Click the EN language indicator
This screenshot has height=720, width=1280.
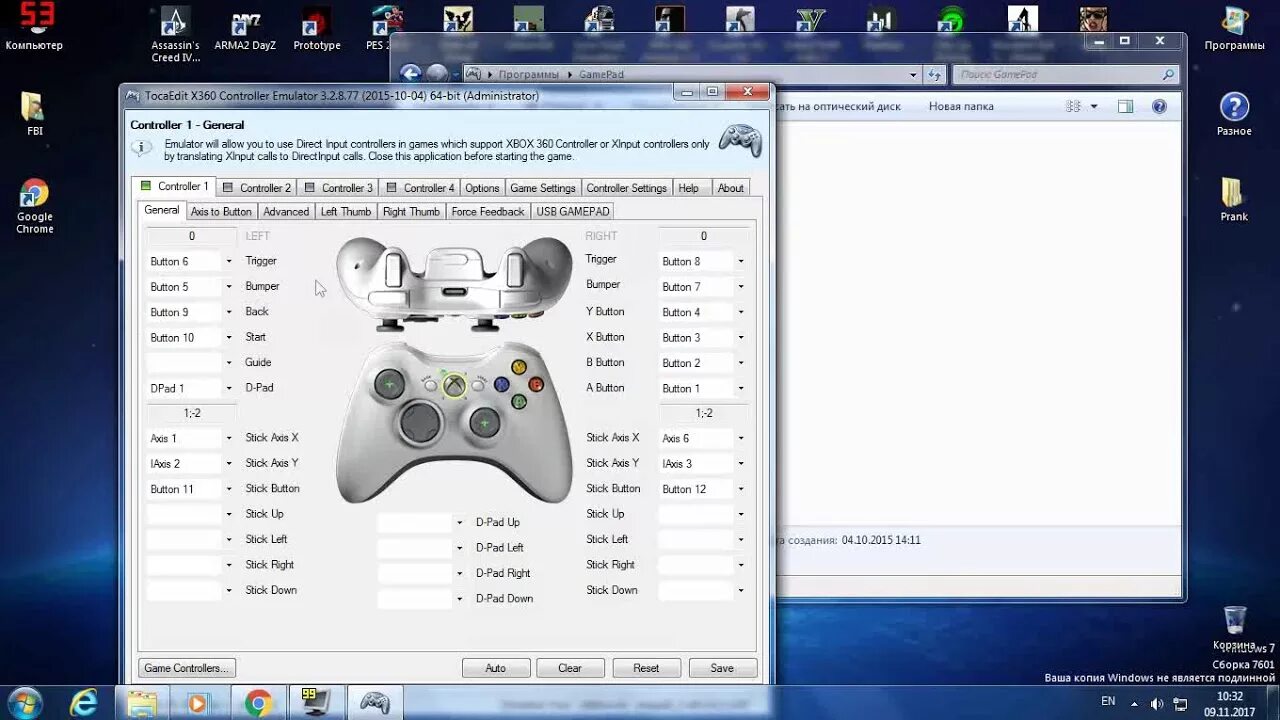[x=1108, y=701]
